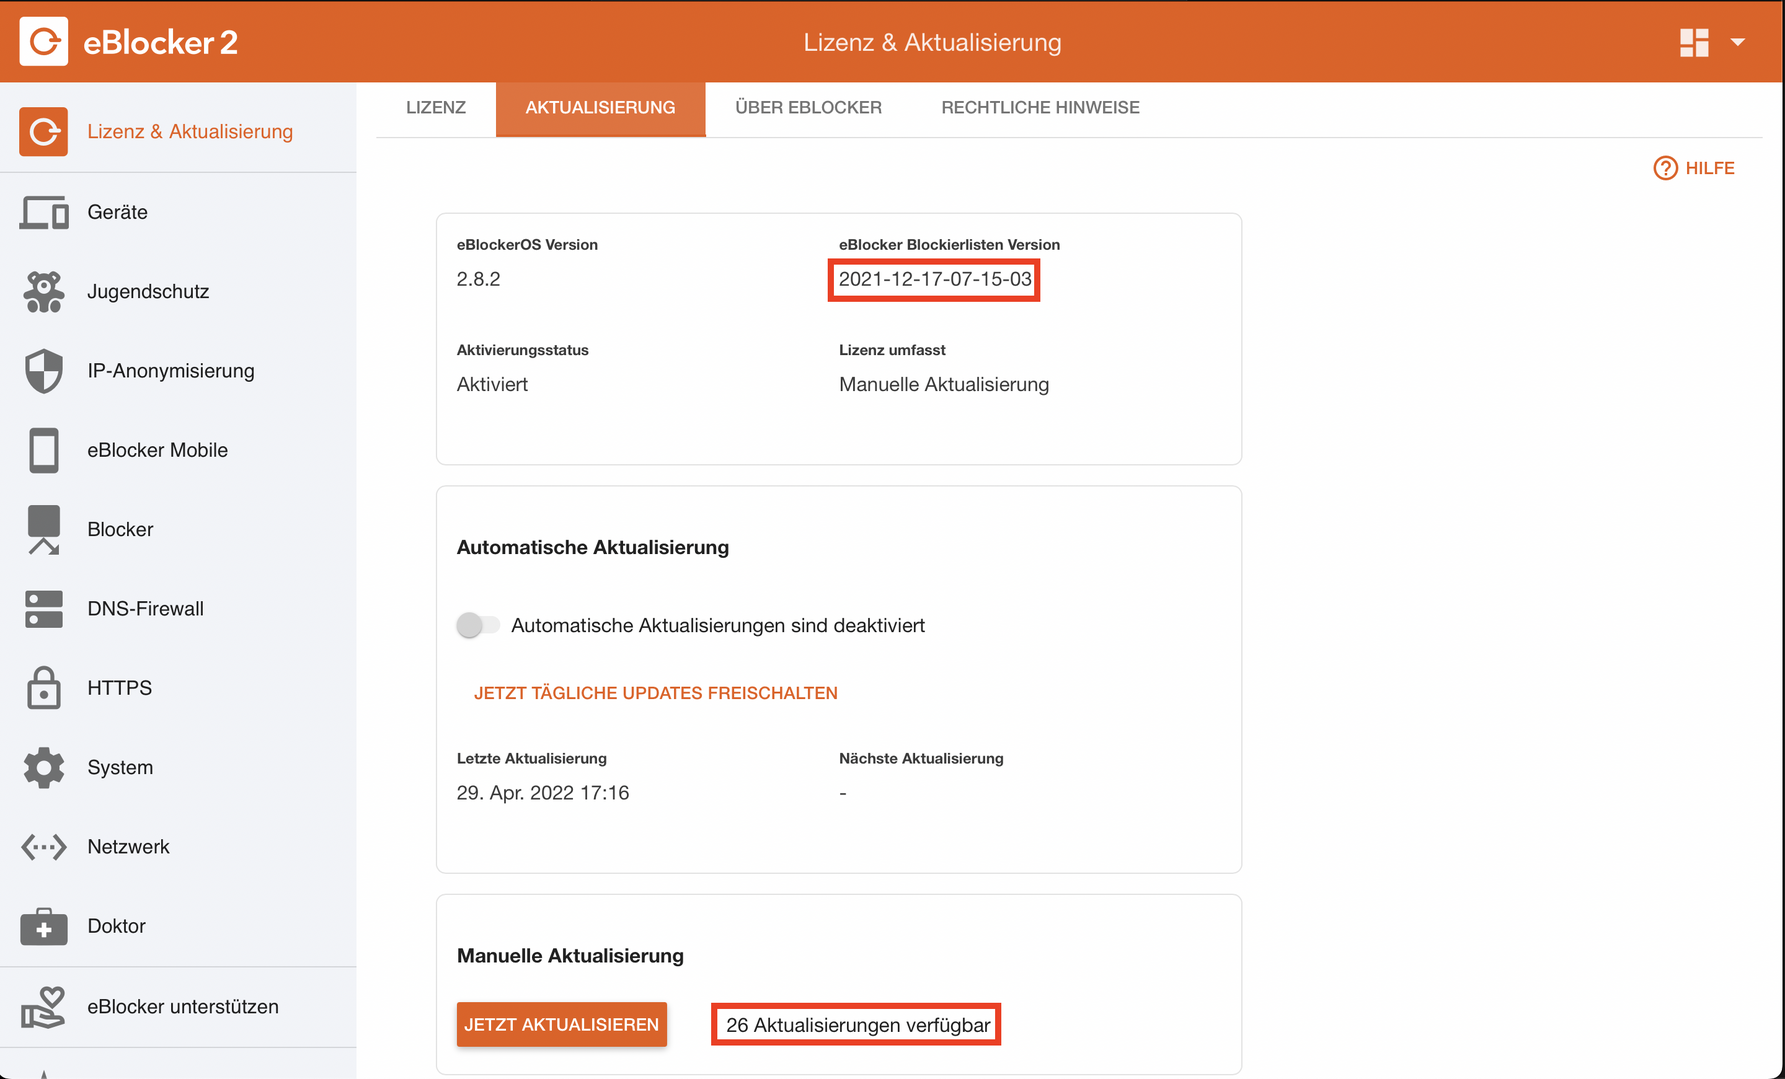Click the Lizenz & Aktualisierung header title
This screenshot has height=1079, width=1785.
click(x=933, y=43)
